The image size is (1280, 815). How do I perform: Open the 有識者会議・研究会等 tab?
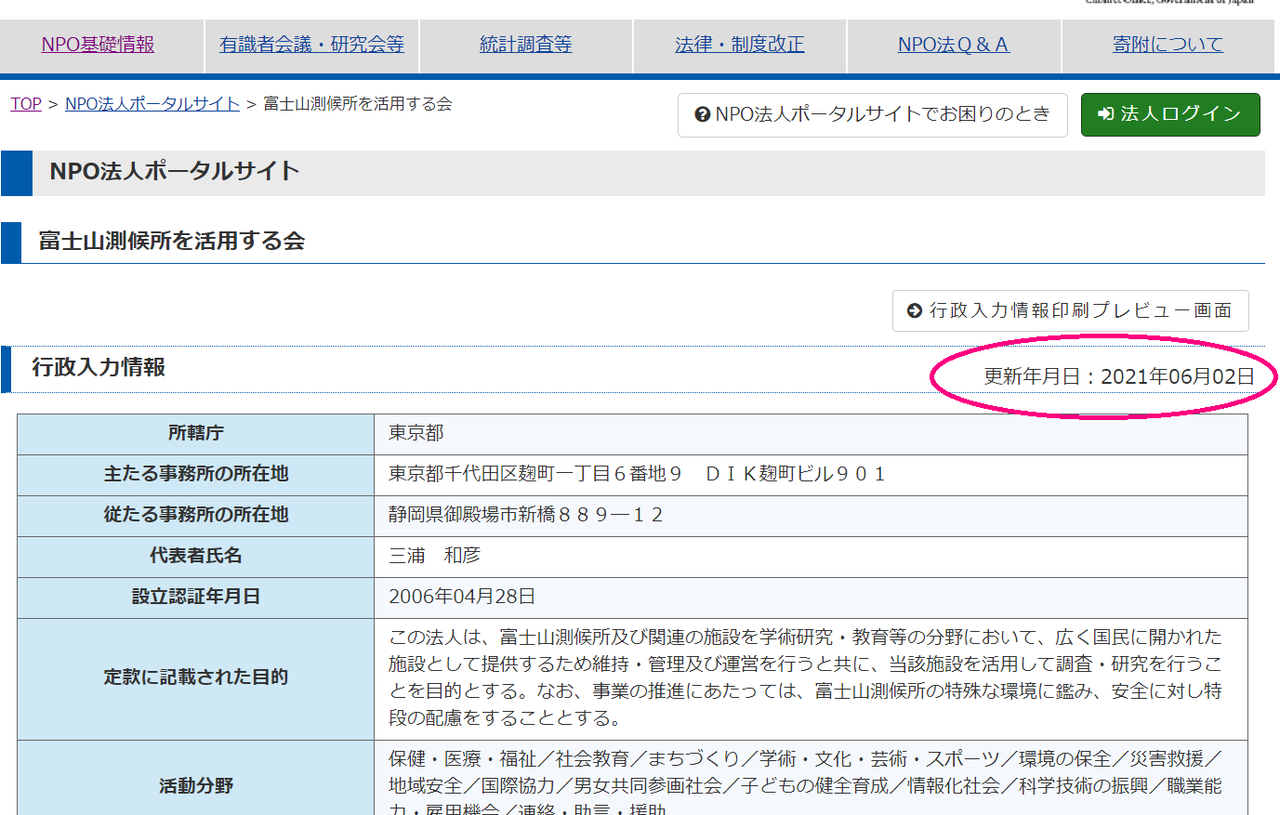(312, 45)
